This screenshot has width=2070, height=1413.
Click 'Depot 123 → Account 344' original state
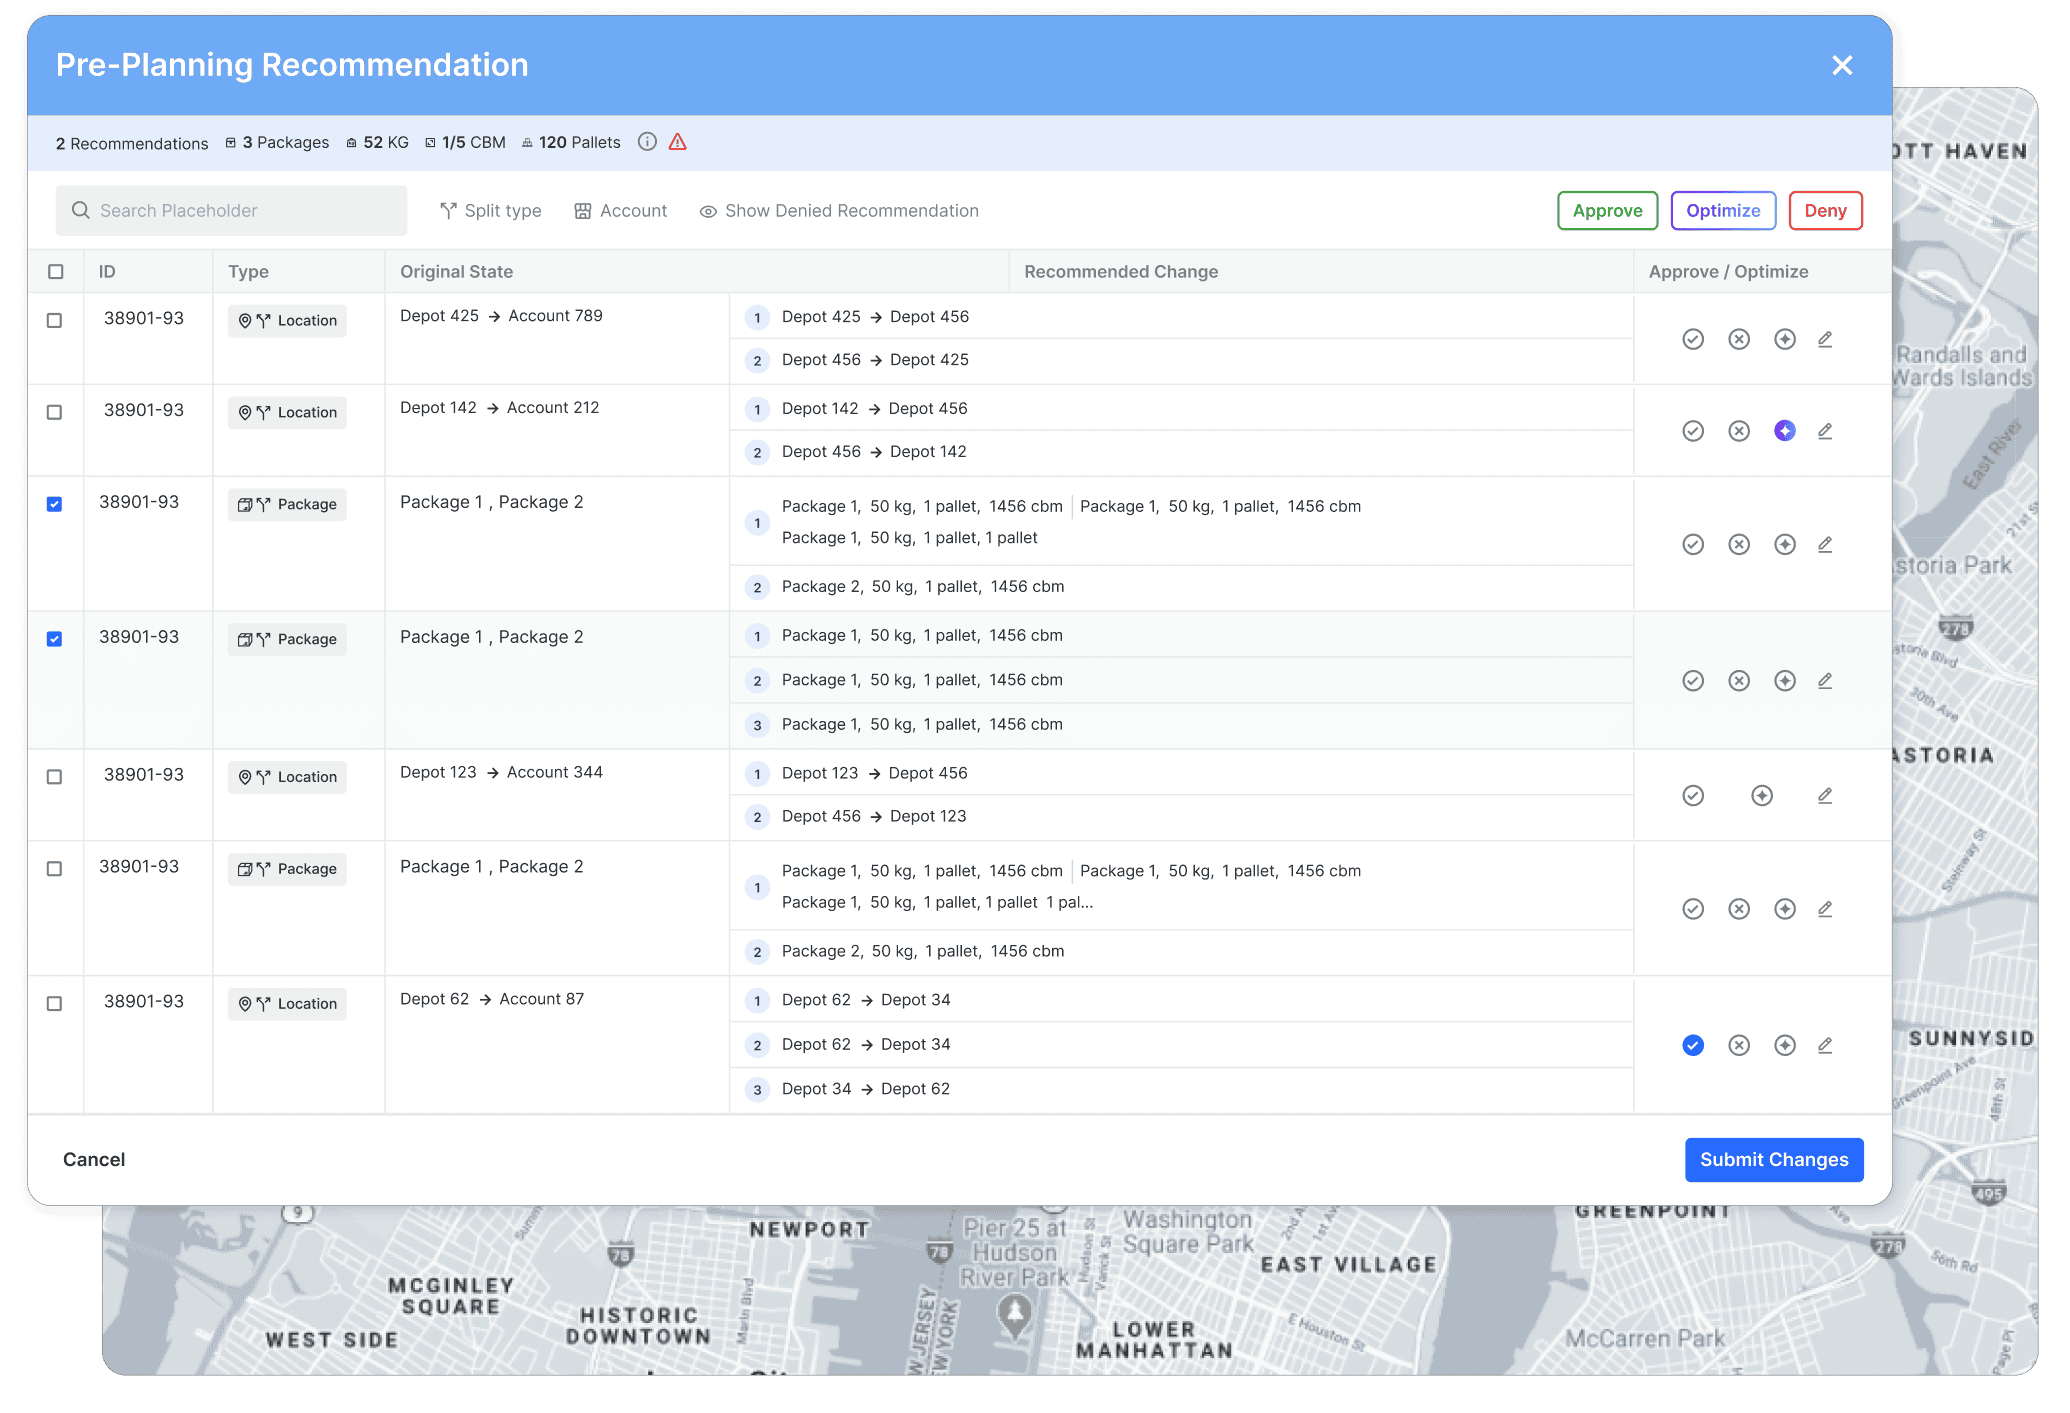coord(501,772)
